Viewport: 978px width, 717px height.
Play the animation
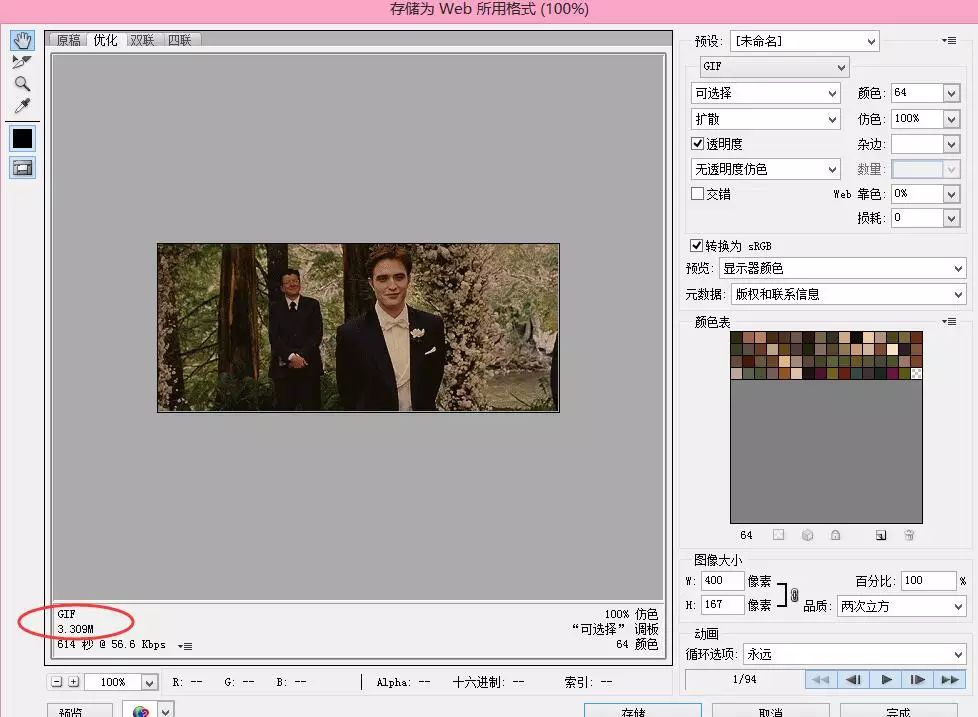point(886,680)
